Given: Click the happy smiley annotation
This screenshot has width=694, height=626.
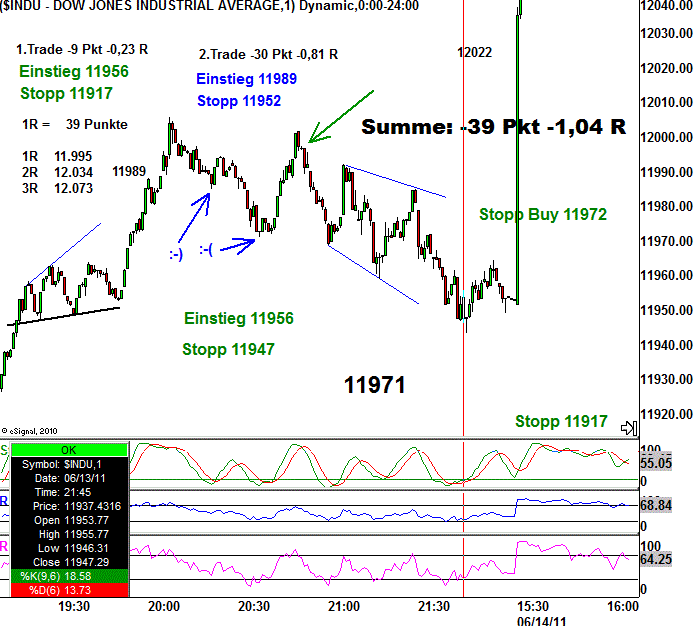Looking at the screenshot, I should (176, 255).
